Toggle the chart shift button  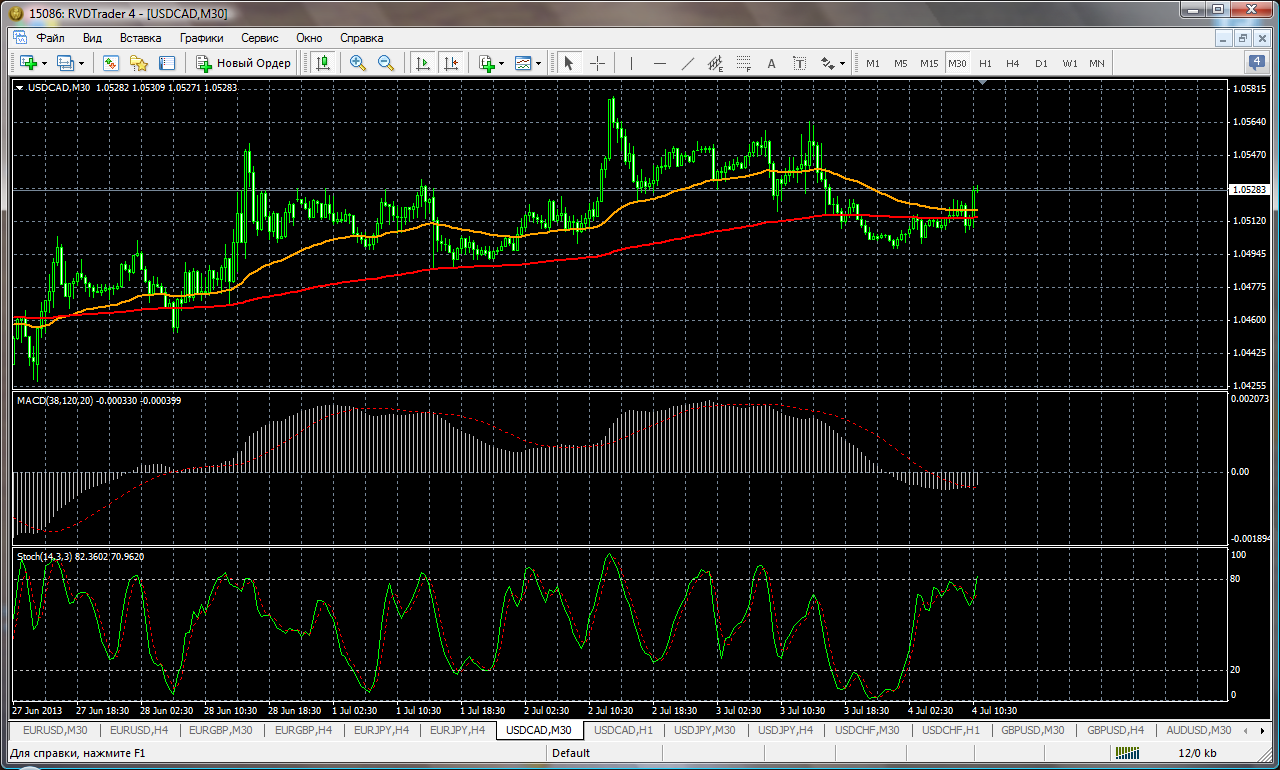pyautogui.click(x=450, y=63)
